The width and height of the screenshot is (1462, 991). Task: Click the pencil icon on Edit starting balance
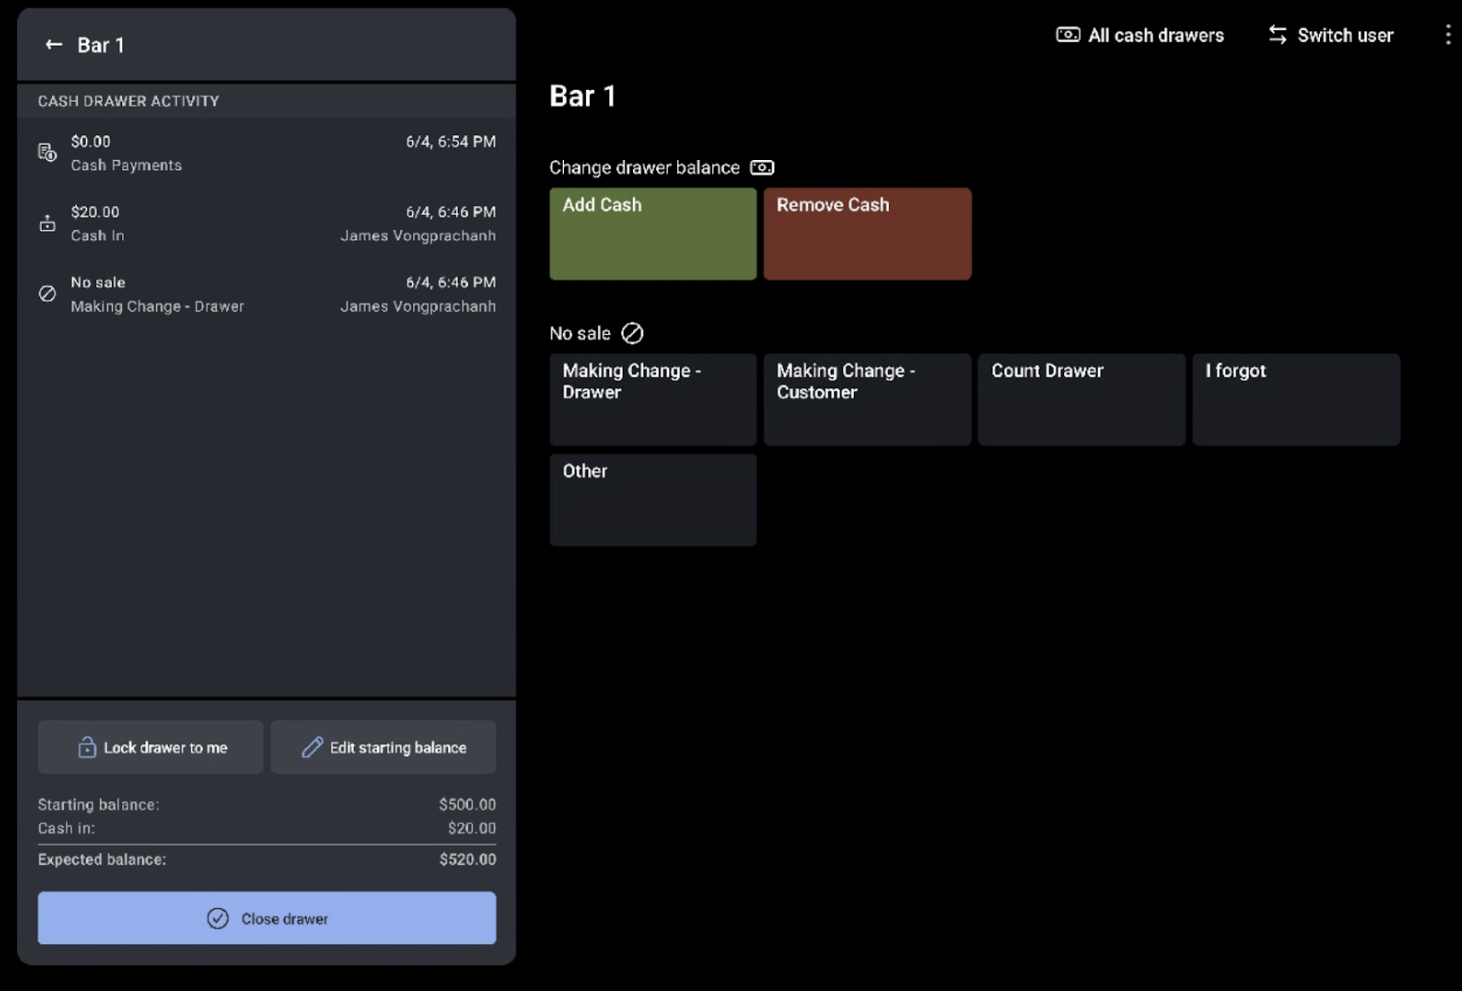tap(312, 748)
